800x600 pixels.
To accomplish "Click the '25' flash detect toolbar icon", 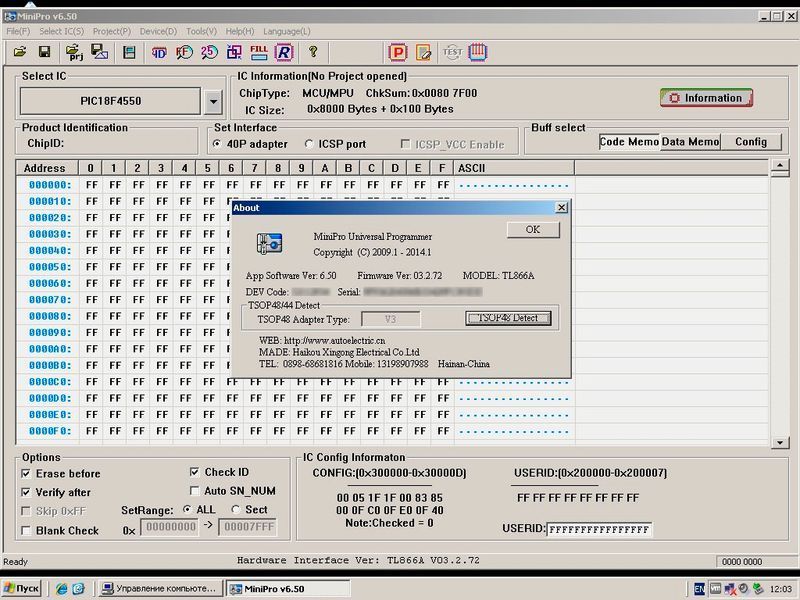I will click(x=209, y=52).
